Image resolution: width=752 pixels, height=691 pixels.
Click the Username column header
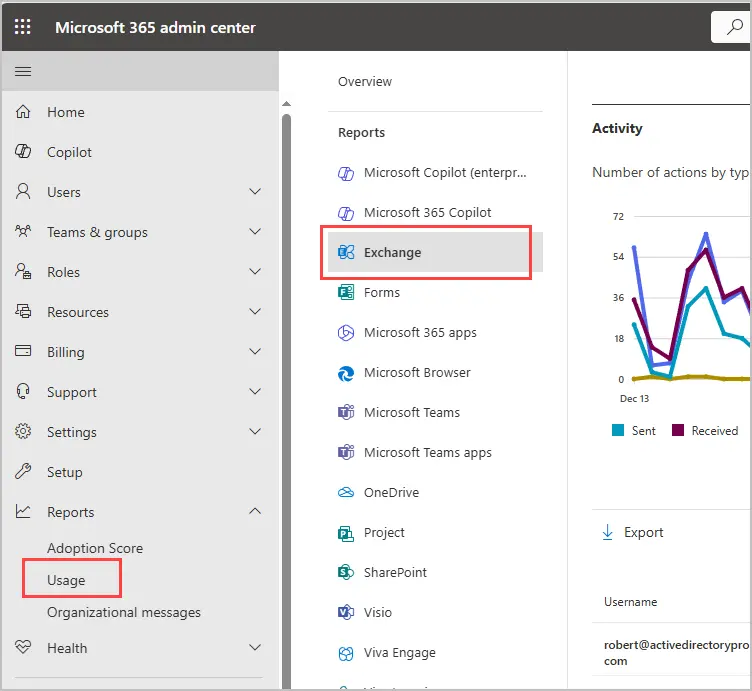point(630,602)
